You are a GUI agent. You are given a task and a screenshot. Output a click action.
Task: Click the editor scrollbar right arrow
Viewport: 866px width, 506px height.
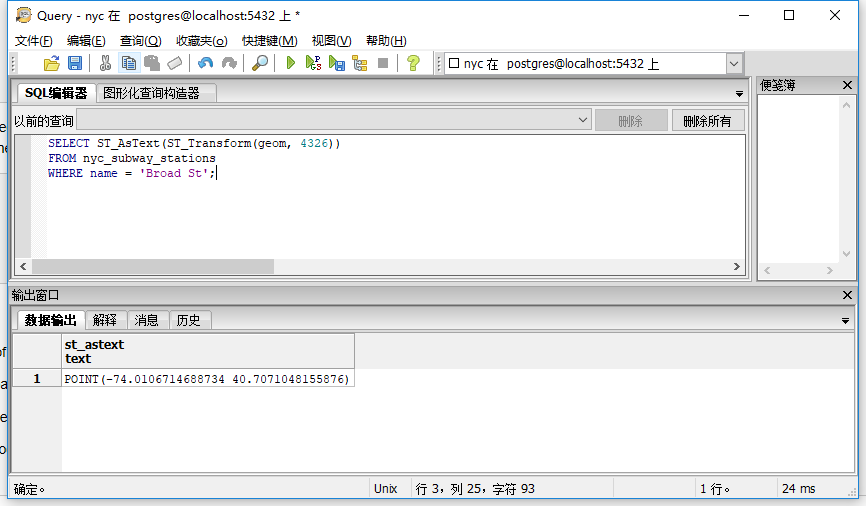[737, 266]
